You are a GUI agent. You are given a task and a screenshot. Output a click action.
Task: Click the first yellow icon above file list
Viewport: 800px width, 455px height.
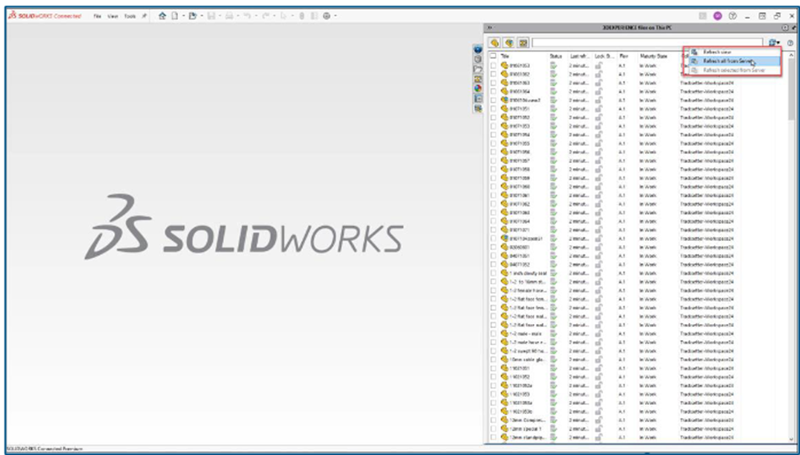[495, 43]
